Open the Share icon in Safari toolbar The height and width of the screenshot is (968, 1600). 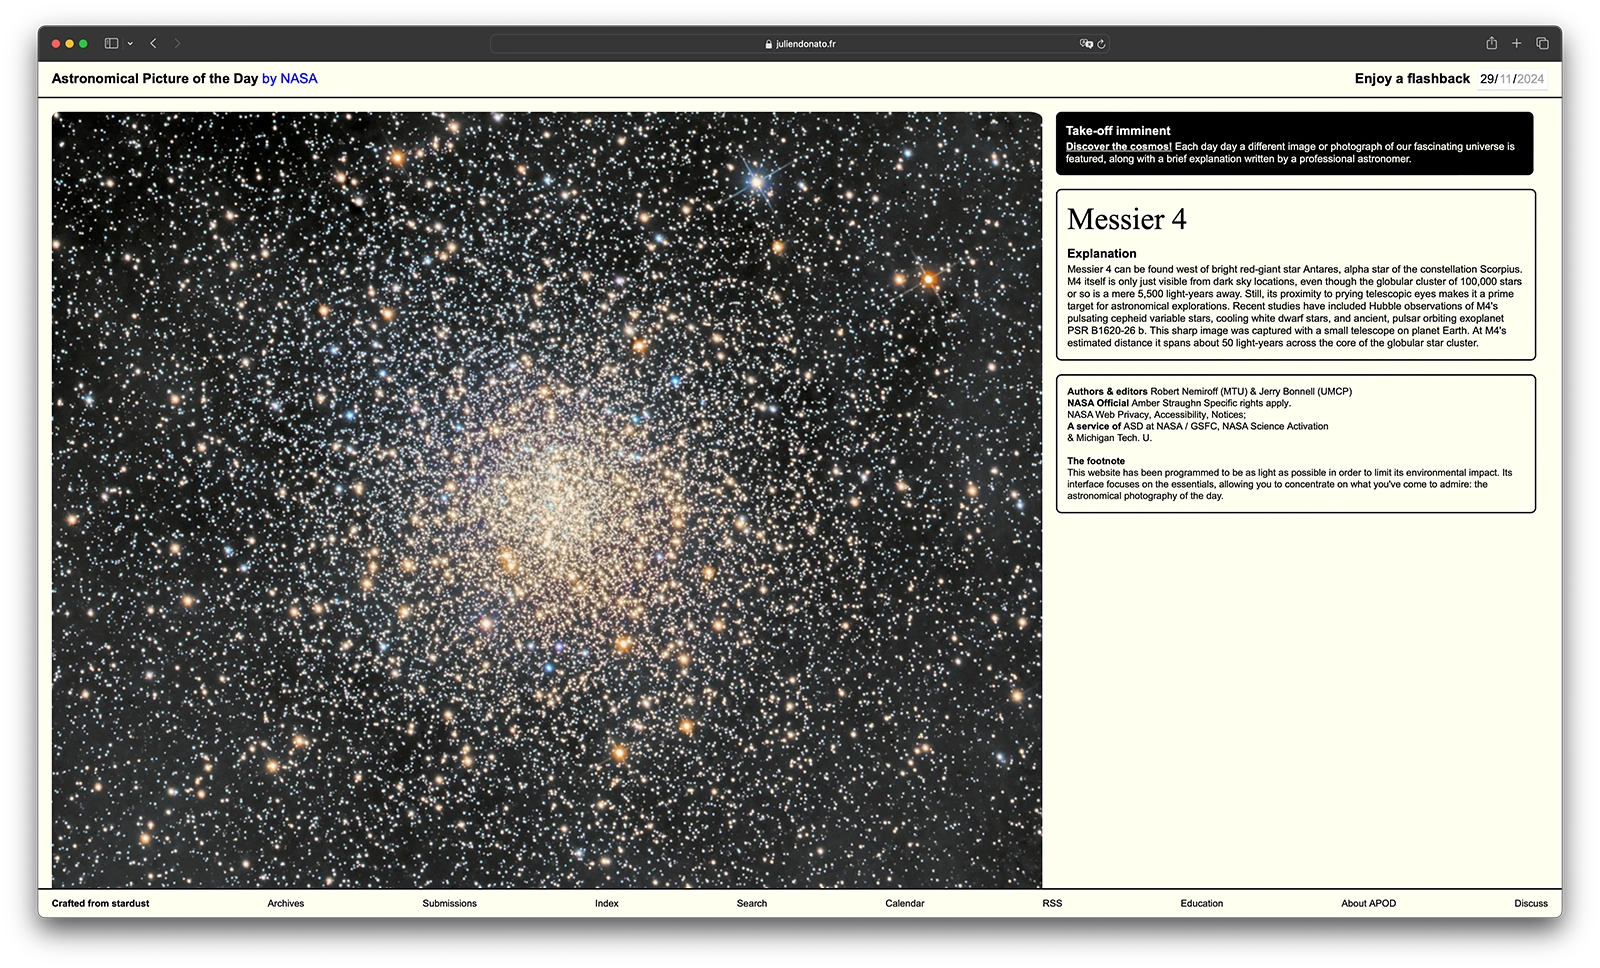(x=1491, y=43)
